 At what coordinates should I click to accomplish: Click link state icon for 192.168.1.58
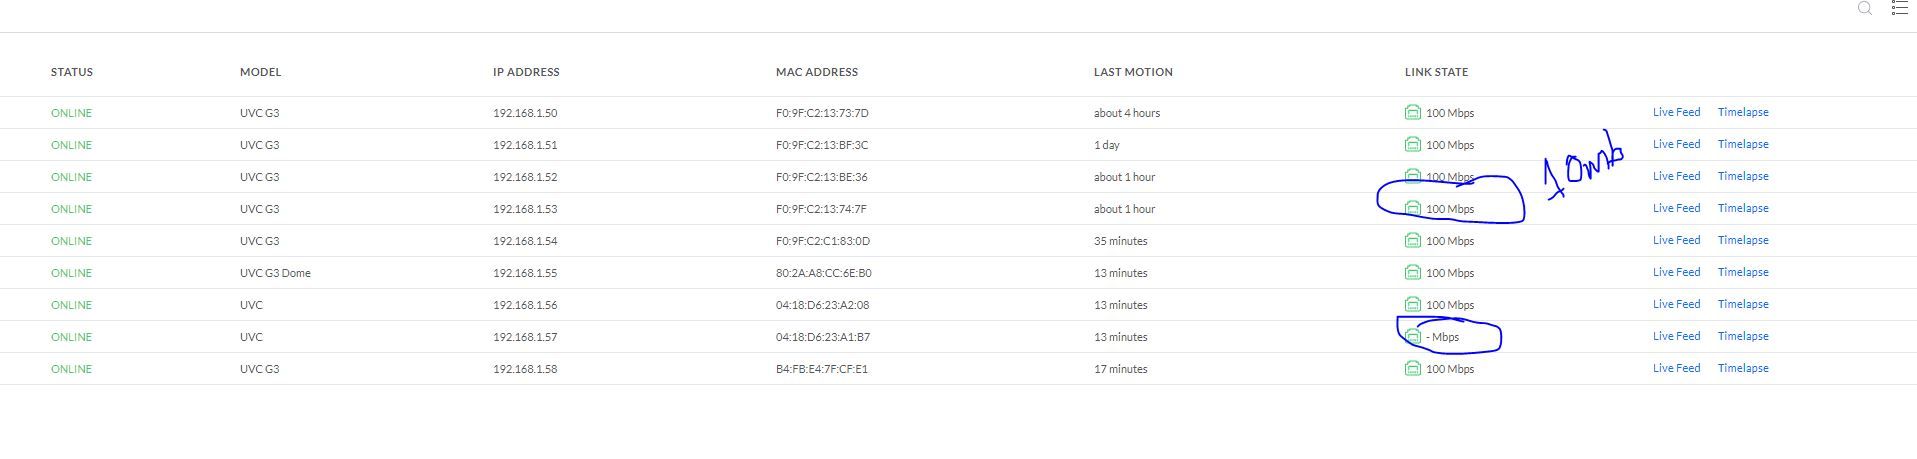[x=1412, y=369]
